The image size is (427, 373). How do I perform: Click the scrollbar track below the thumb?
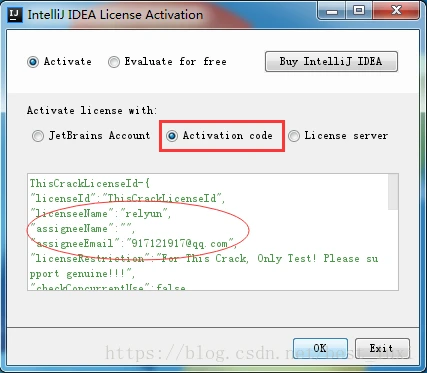[393, 250]
